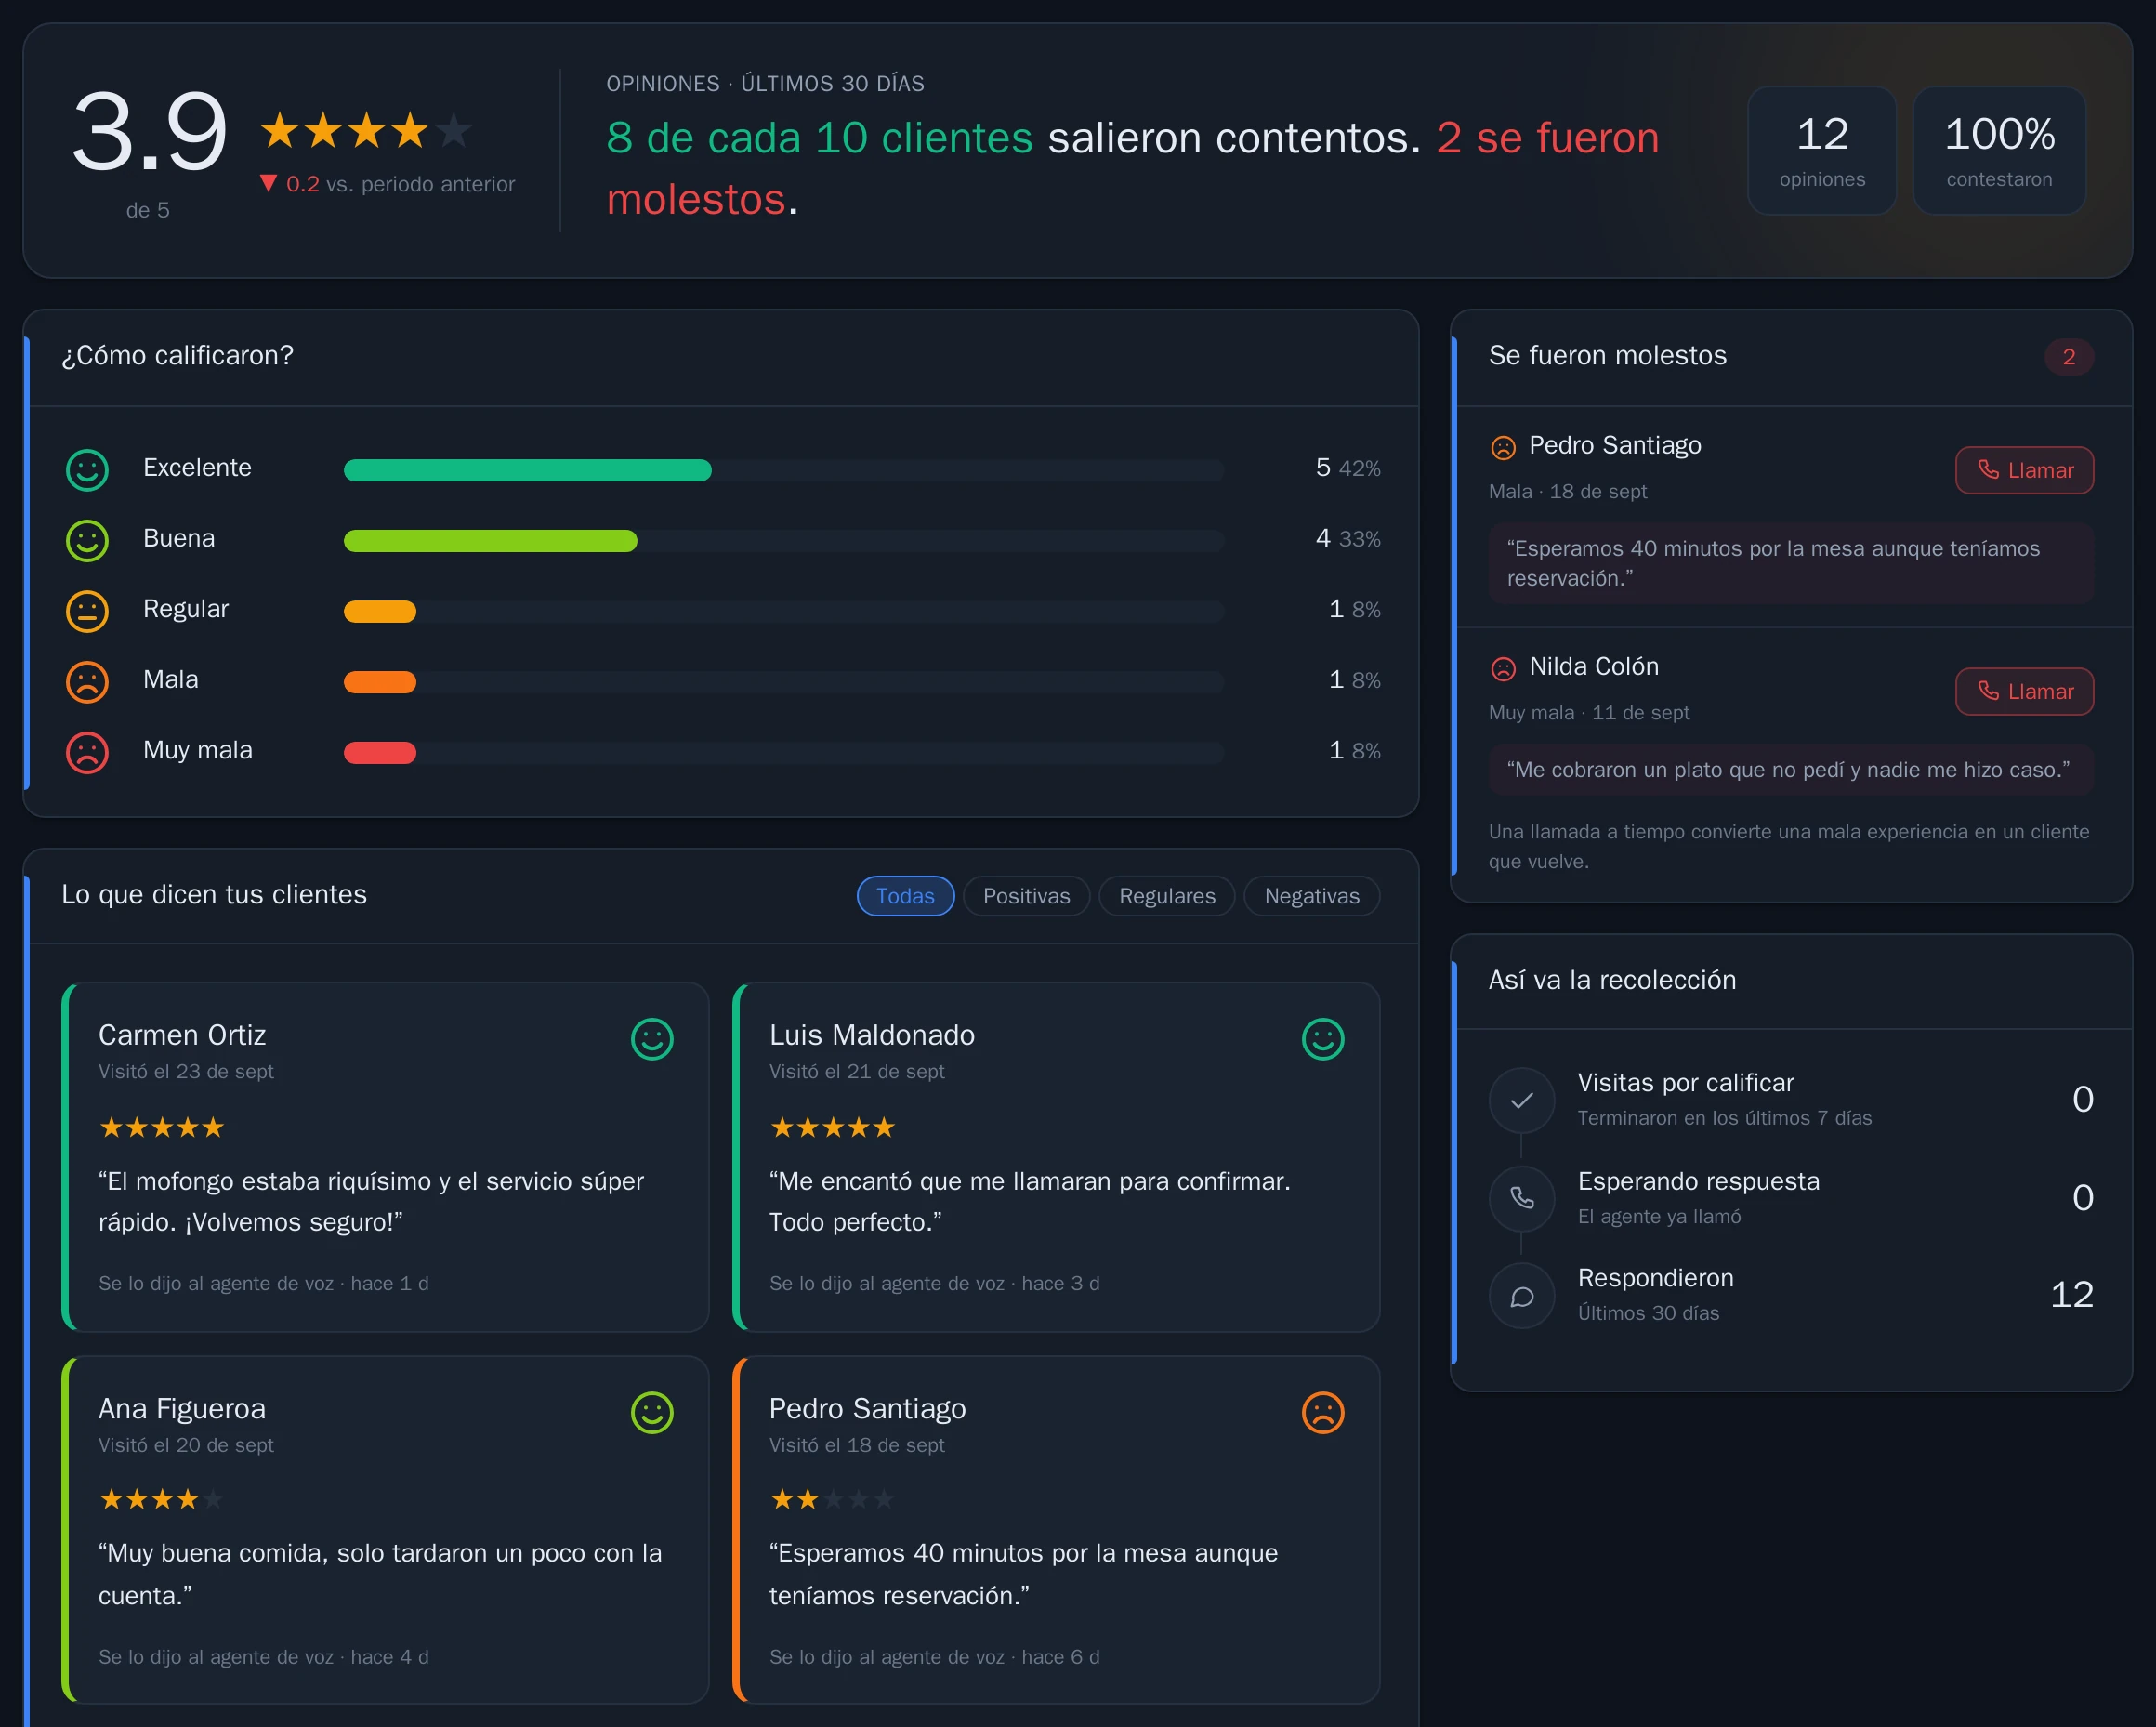Click the orange Mala rating bar
Screen dimensions: 2156x1727
click(x=379, y=681)
